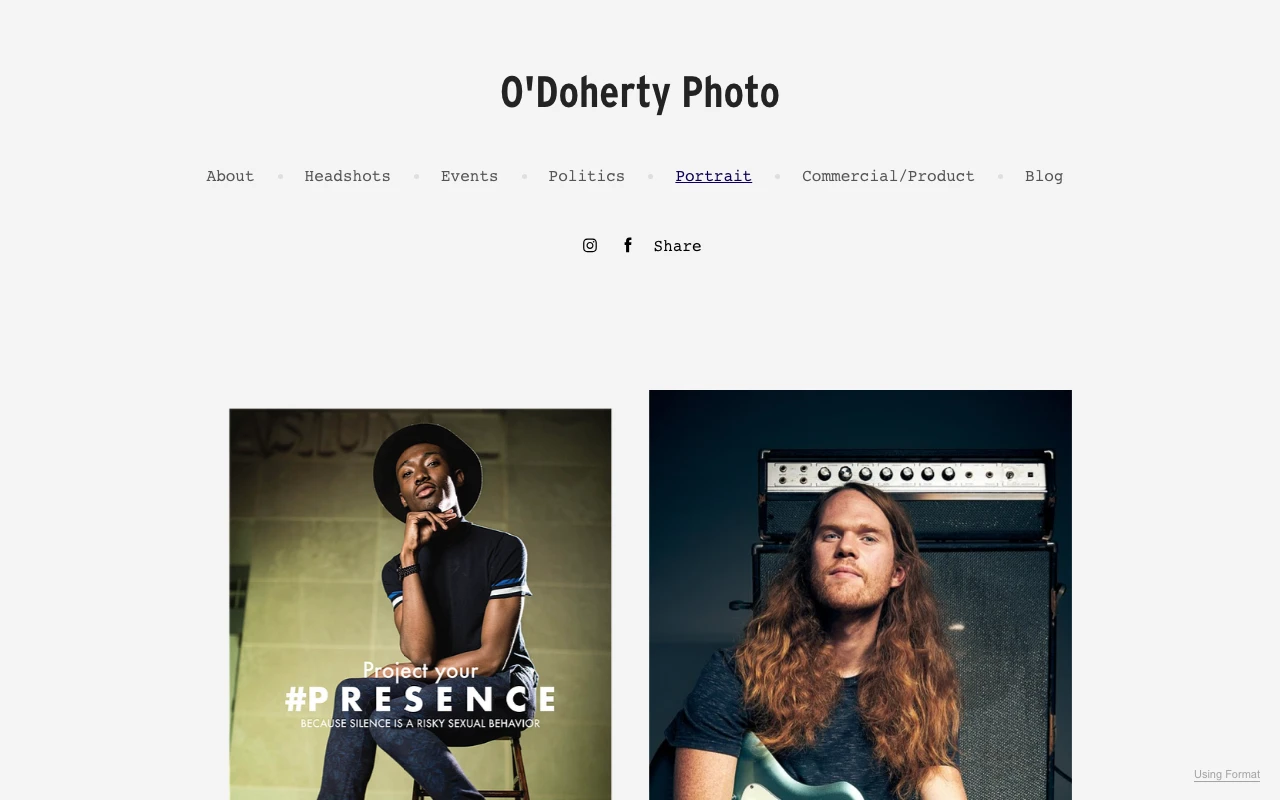This screenshot has width=1280, height=800.
Task: Click the O'Doherty Photo site title
Action: click(640, 92)
